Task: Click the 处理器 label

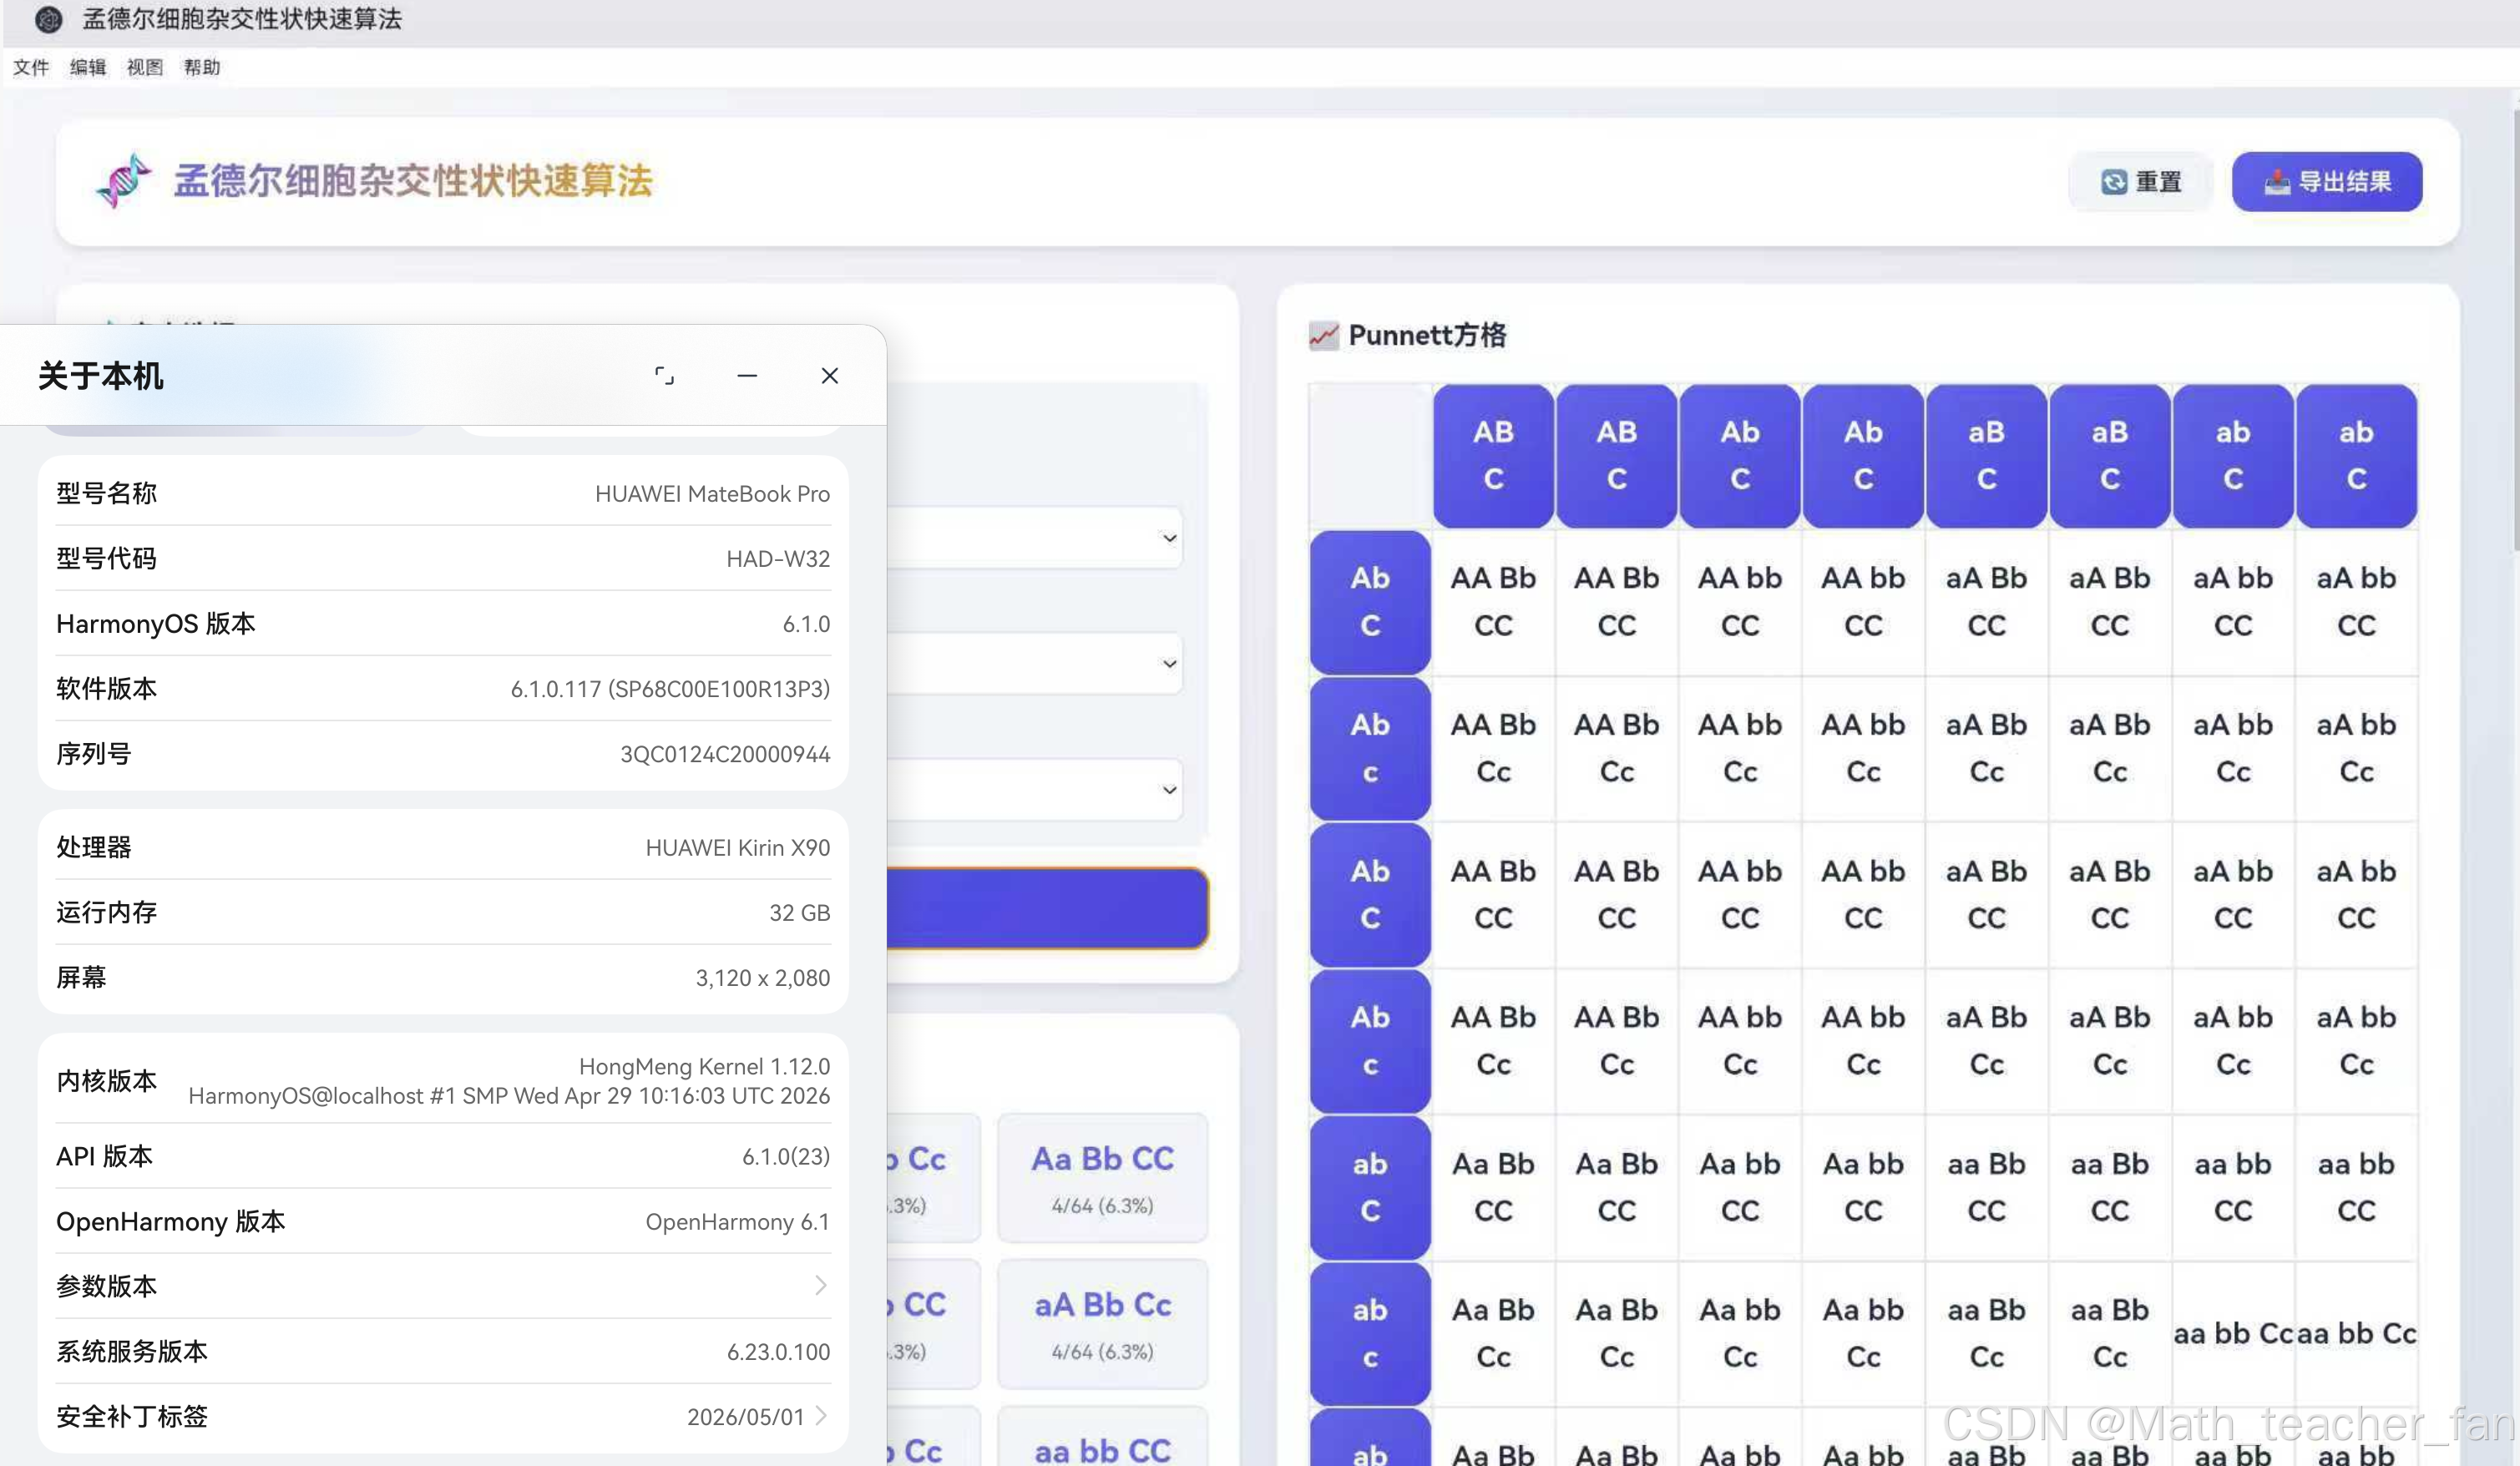Action: (x=94, y=848)
